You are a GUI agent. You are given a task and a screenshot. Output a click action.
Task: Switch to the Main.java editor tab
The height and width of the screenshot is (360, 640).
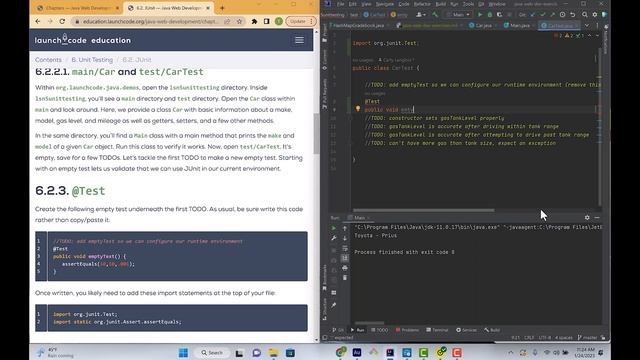(519, 25)
